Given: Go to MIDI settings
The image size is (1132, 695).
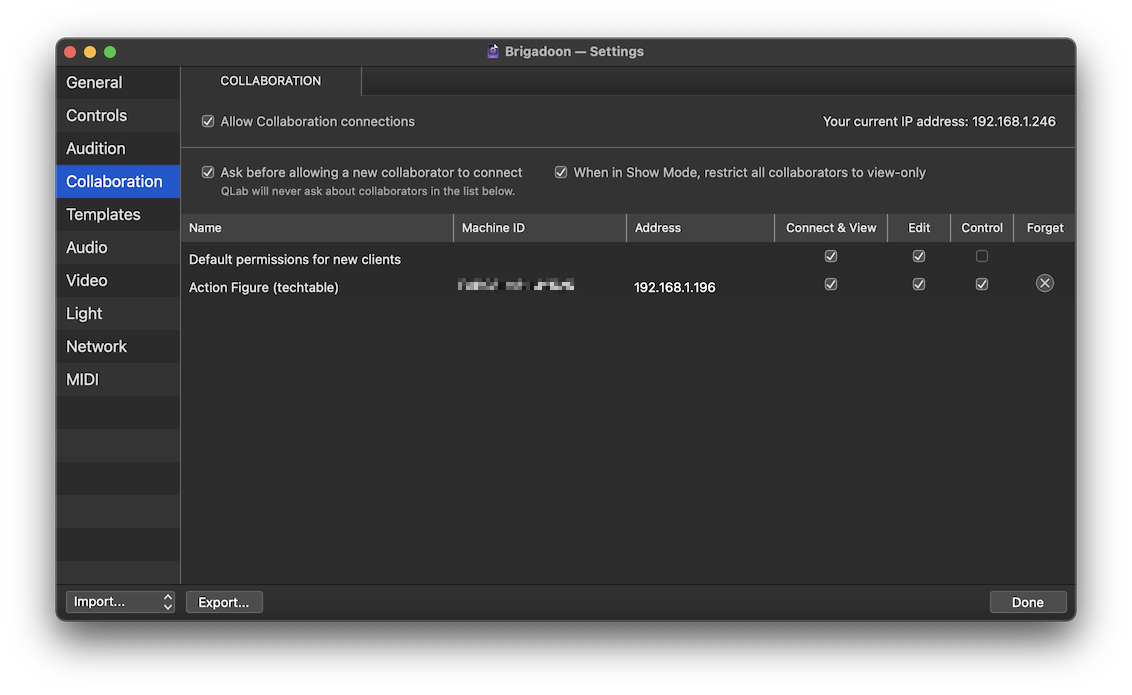Looking at the screenshot, I should pyautogui.click(x=83, y=380).
